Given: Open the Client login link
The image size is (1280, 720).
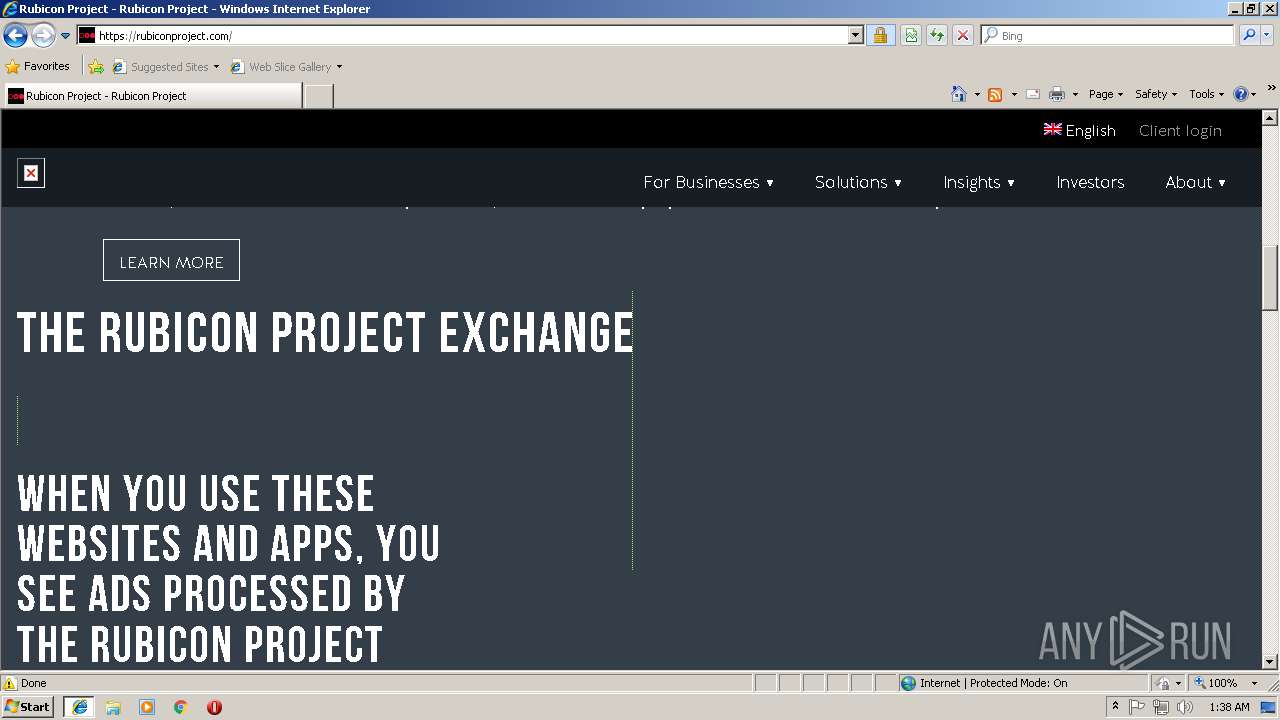Looking at the screenshot, I should (x=1180, y=130).
